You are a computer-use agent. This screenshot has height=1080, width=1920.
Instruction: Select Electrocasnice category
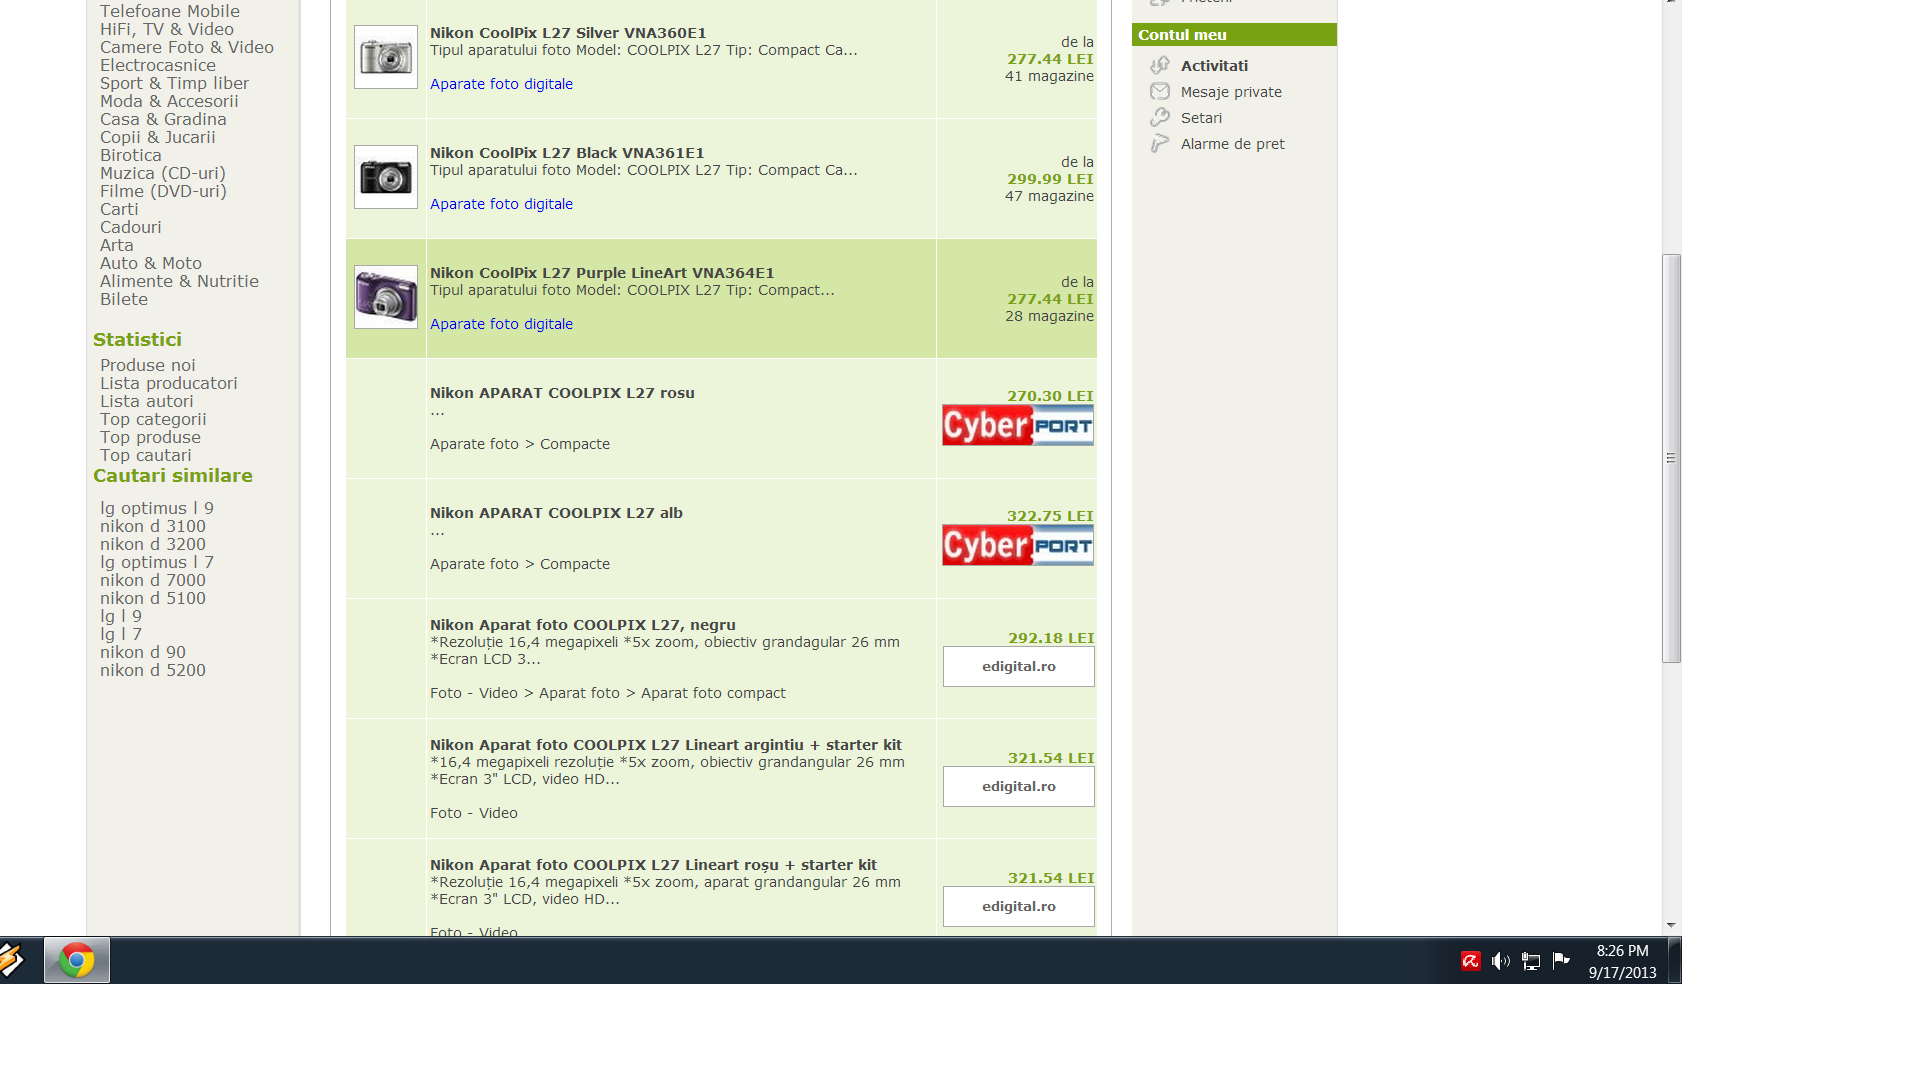[158, 65]
